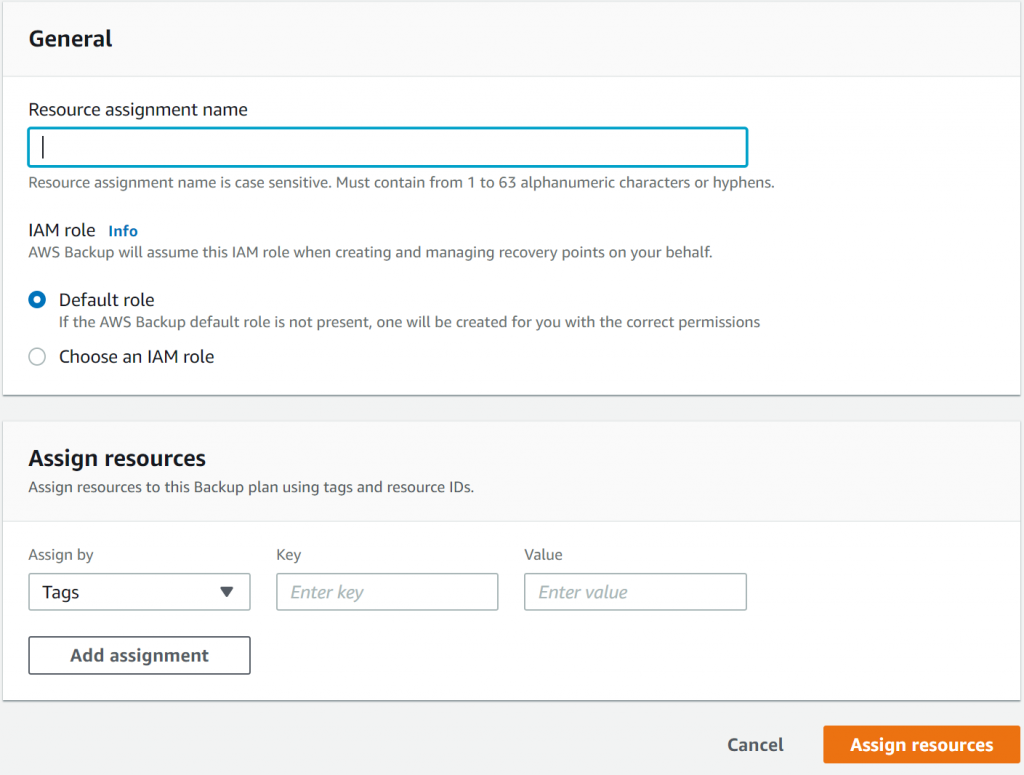Select the Default role radio option
The height and width of the screenshot is (775, 1024).
[37, 300]
